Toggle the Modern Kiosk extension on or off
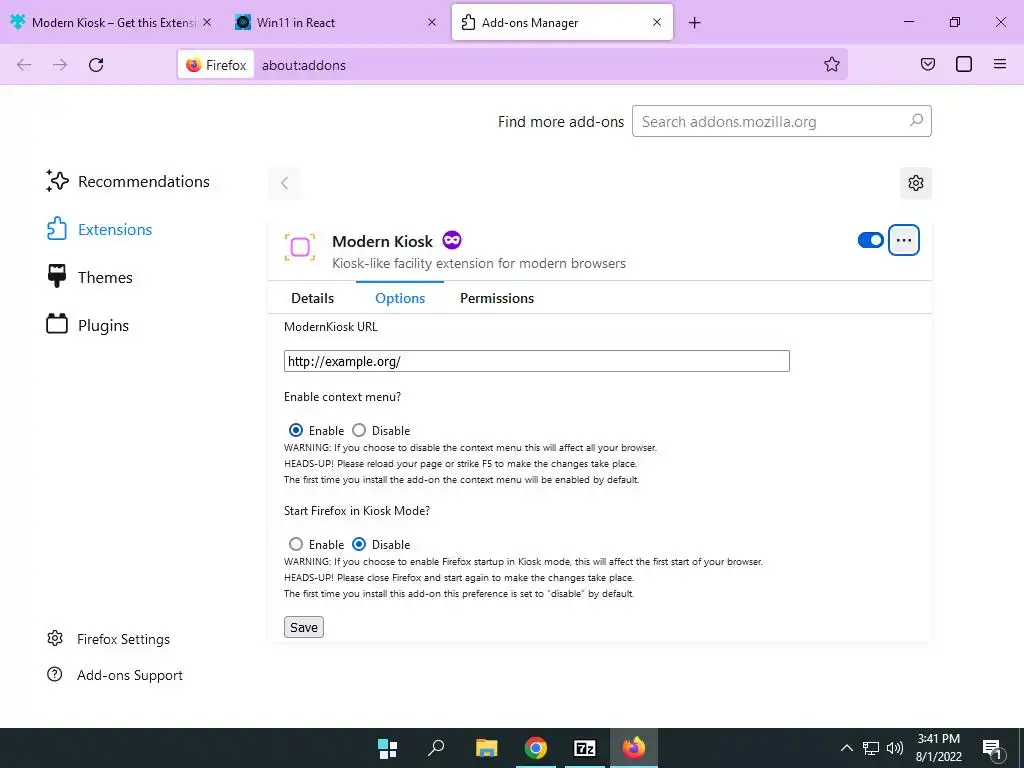Image resolution: width=1024 pixels, height=768 pixels. pos(871,240)
